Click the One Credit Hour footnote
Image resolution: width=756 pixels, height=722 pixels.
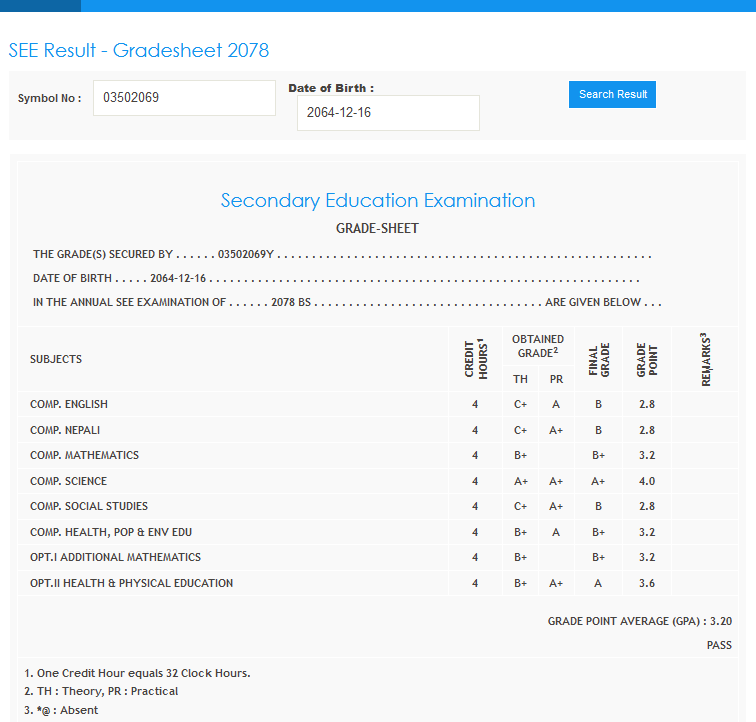click(136, 673)
